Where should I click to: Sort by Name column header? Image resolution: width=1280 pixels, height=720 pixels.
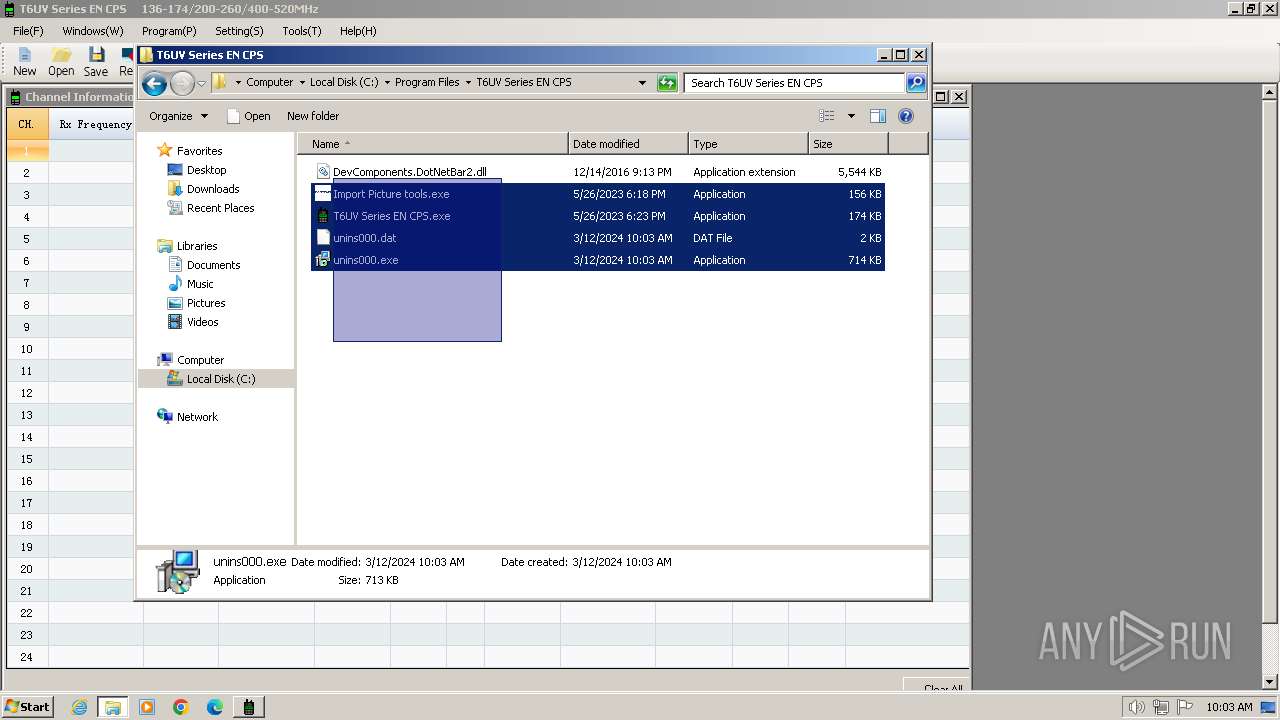pos(433,144)
